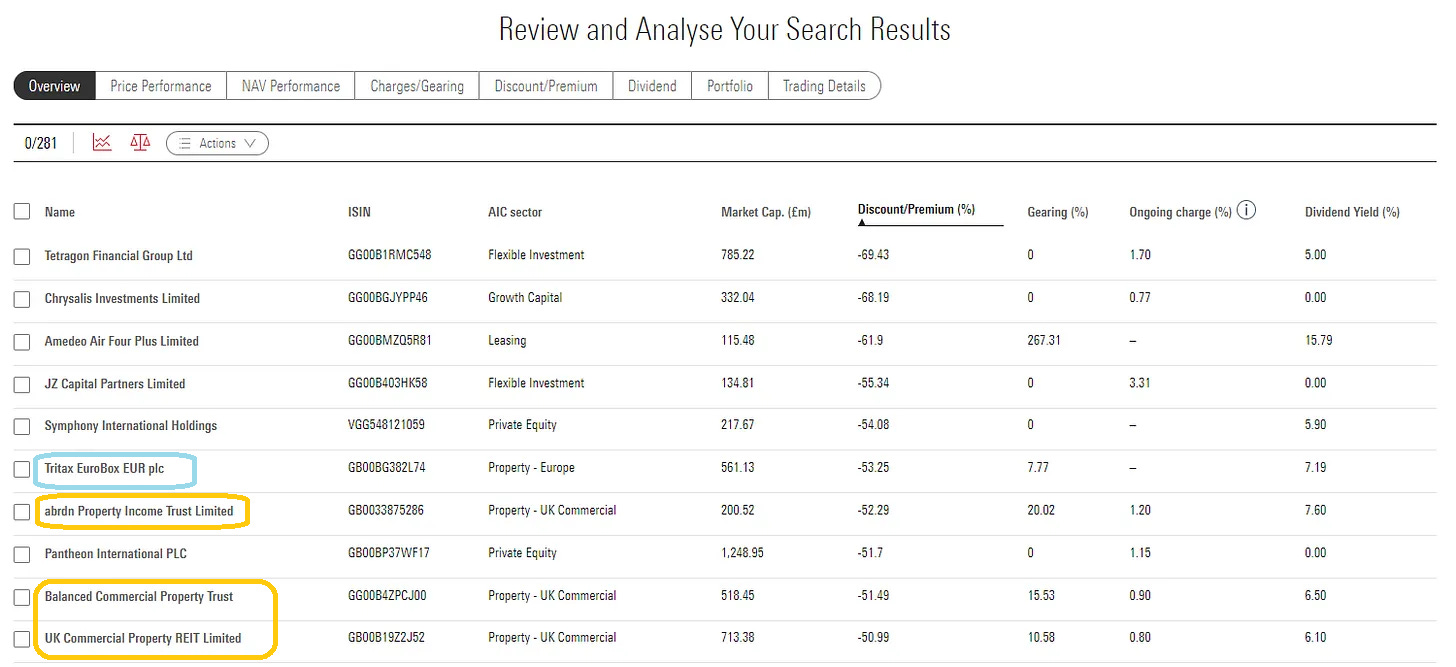Switch to the NAV Performance tab

[291, 86]
